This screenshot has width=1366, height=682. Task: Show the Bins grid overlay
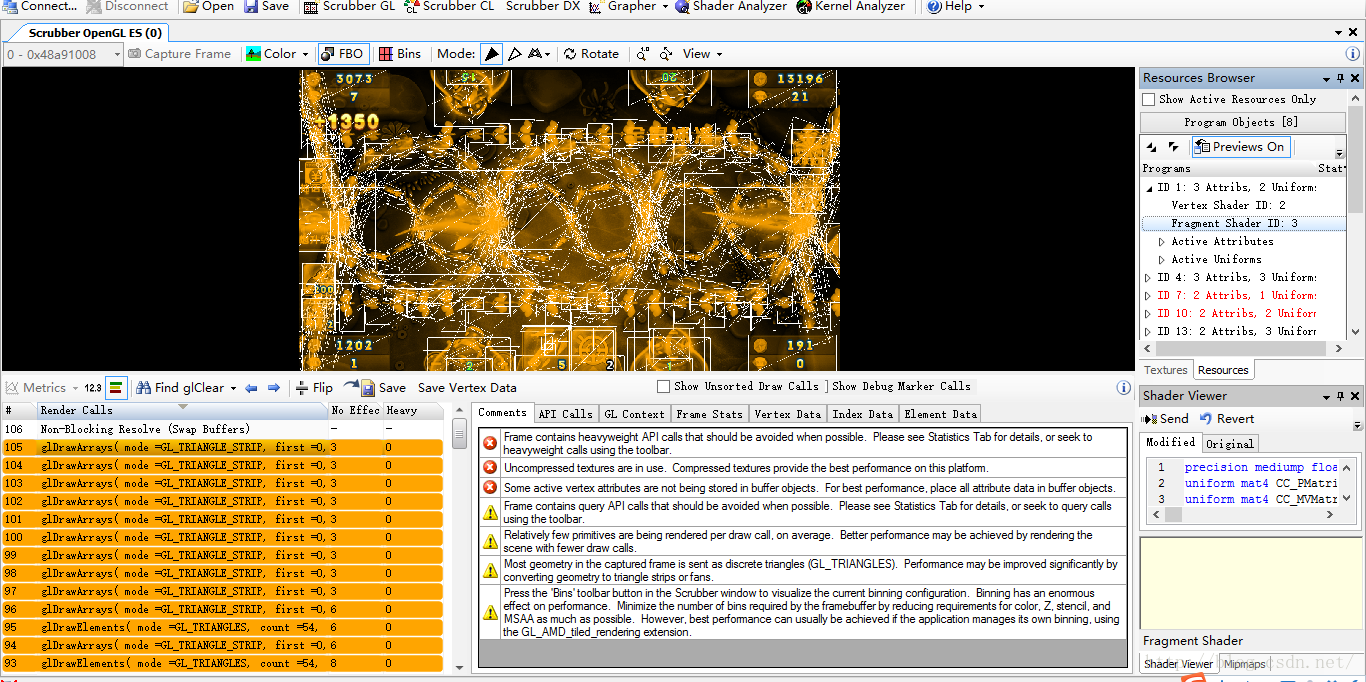[x=400, y=54]
